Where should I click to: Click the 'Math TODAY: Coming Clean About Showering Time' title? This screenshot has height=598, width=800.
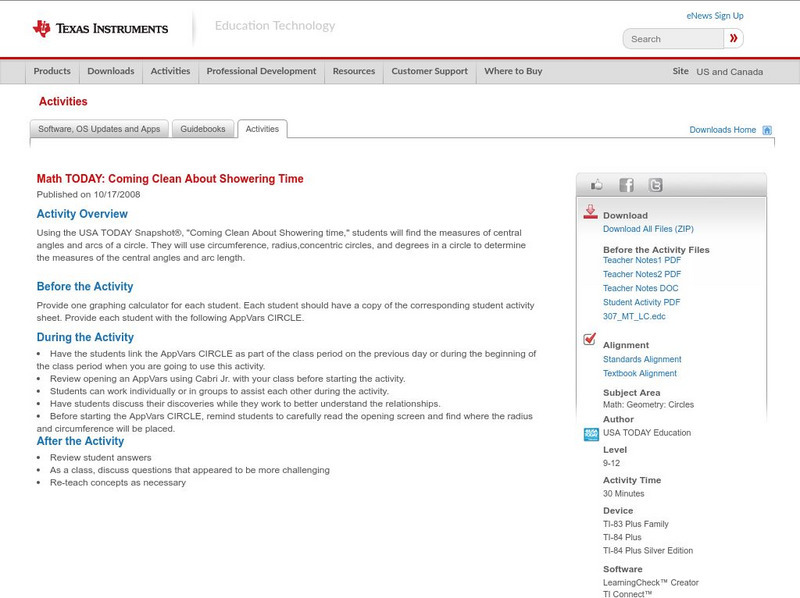pyautogui.click(x=170, y=179)
